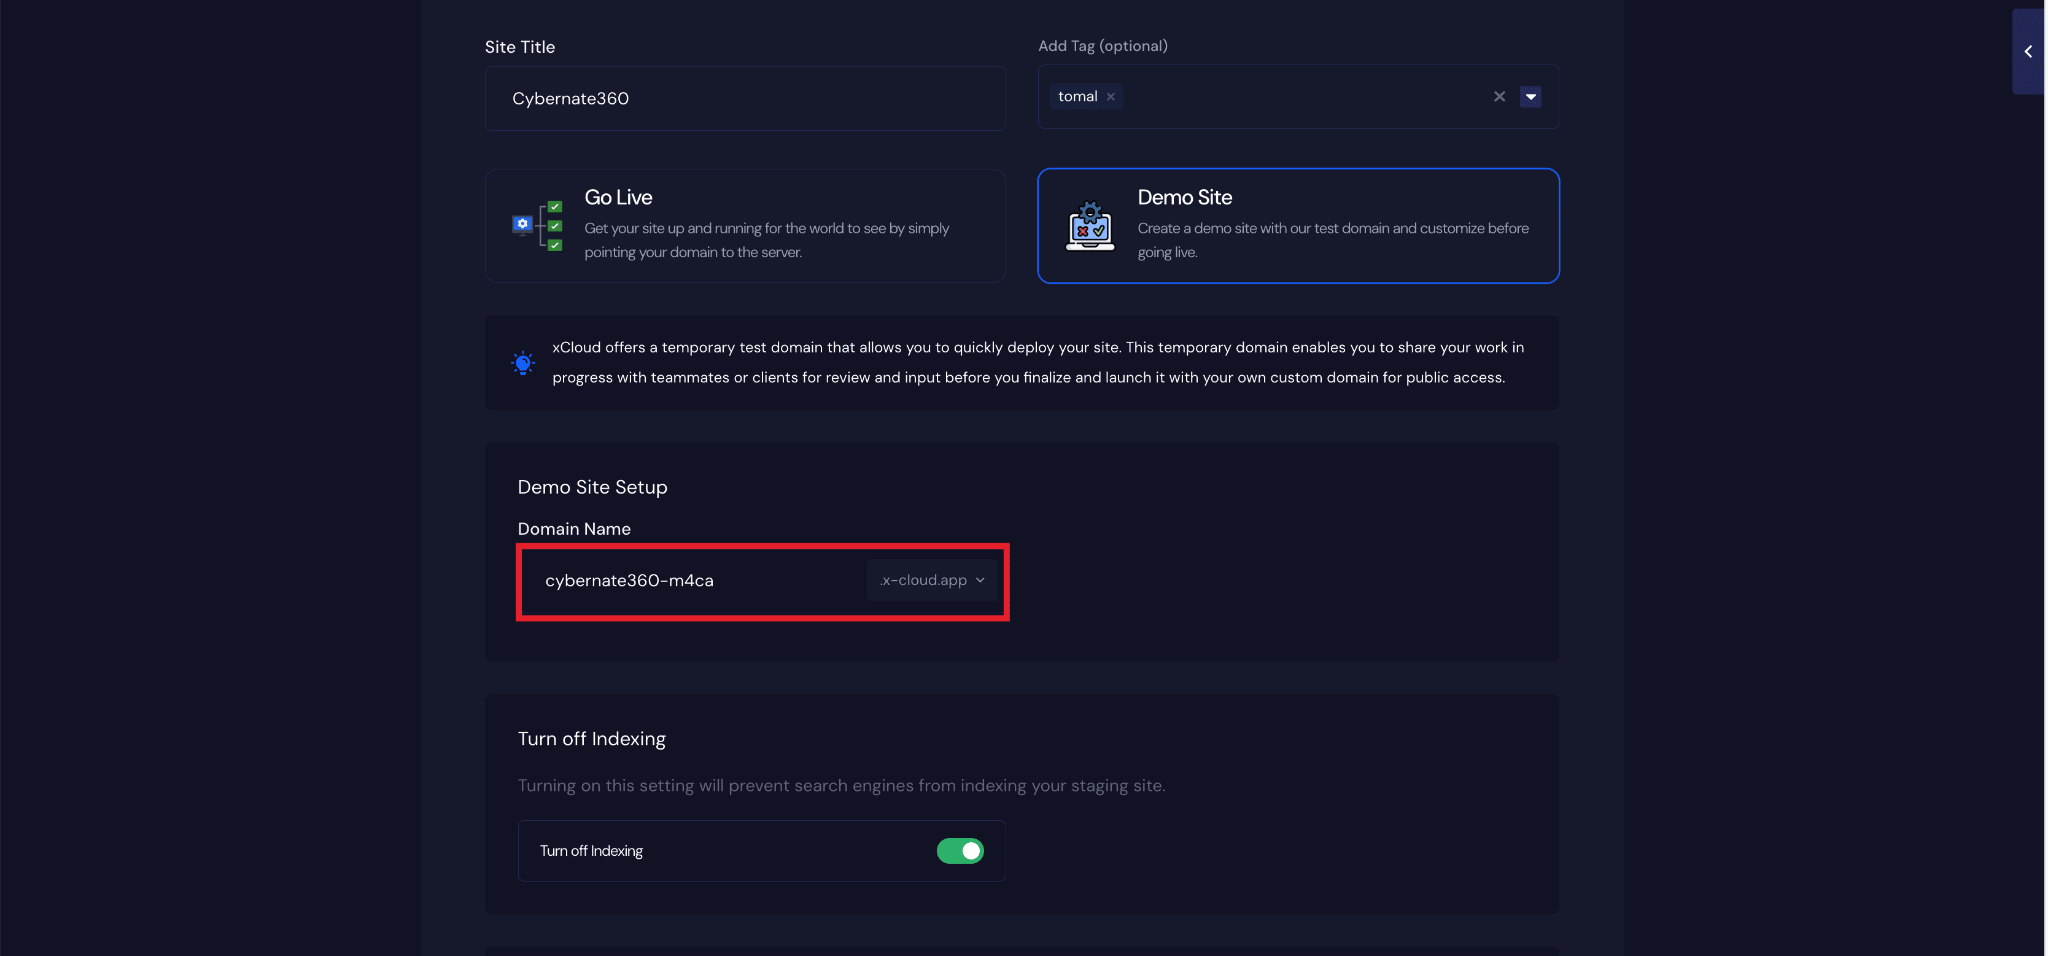Click the Site Title field with Cybernate360
This screenshot has width=2048, height=956.
(745, 99)
